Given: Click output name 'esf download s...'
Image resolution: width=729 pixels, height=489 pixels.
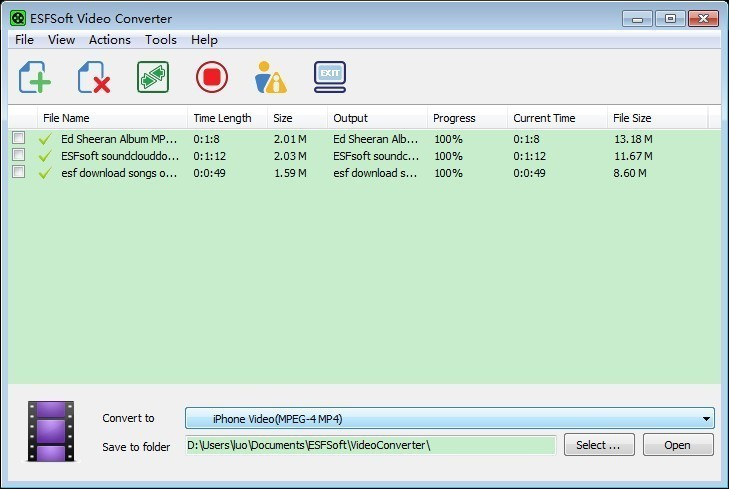Looking at the screenshot, I should click(375, 173).
